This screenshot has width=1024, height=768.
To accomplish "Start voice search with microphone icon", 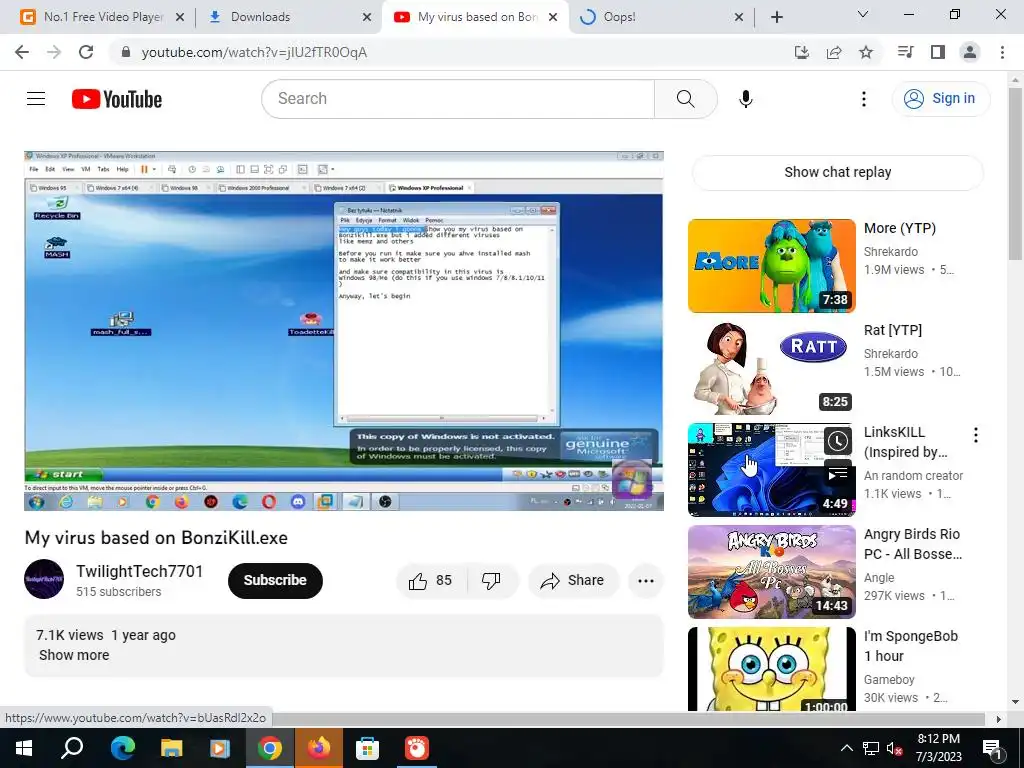I will [x=746, y=99].
